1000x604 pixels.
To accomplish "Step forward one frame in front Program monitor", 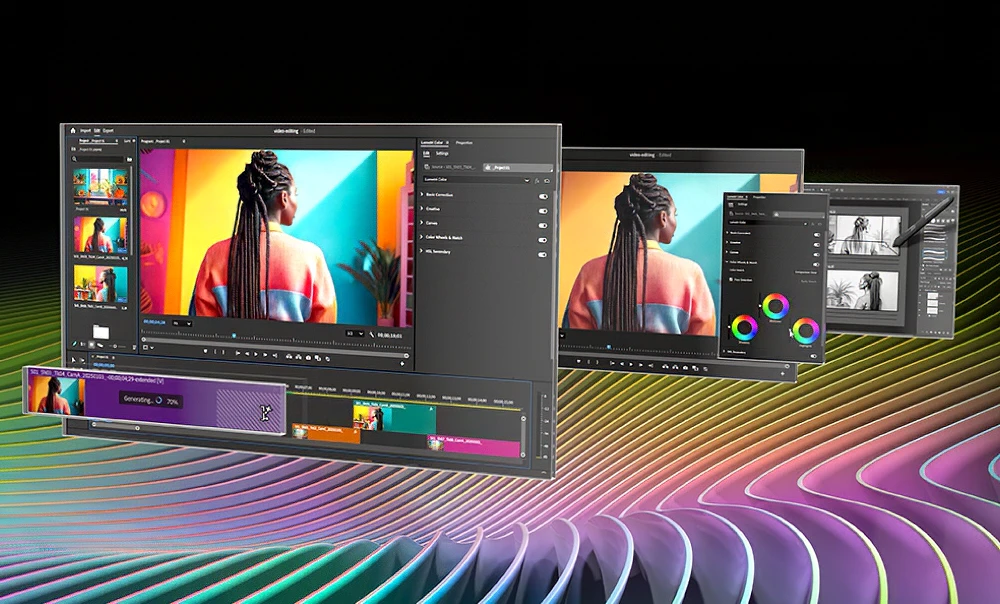I will pyautogui.click(x=265, y=355).
